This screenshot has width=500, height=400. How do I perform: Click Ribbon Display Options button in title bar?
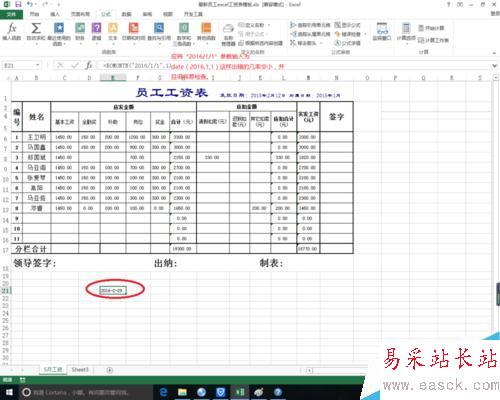[x=460, y=4]
